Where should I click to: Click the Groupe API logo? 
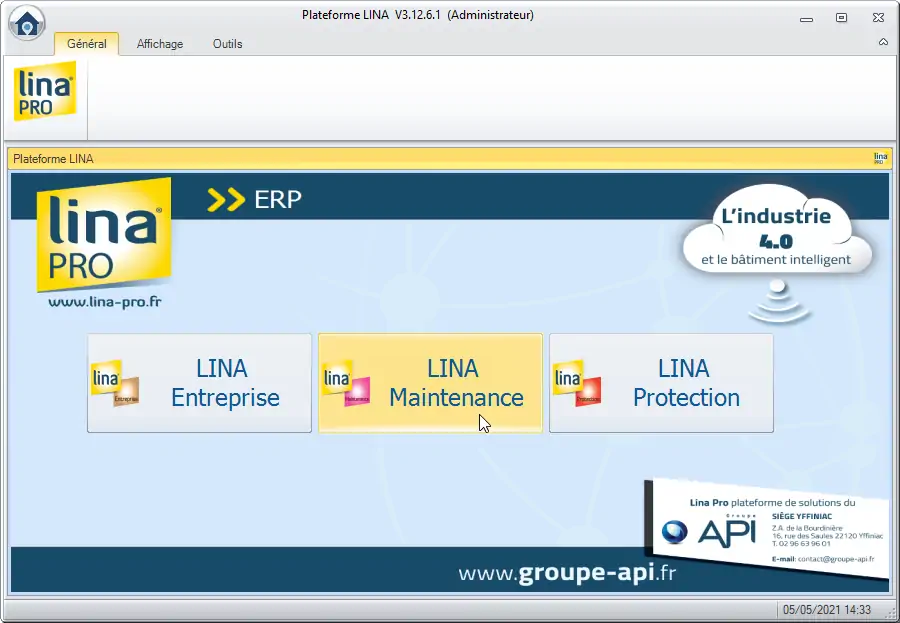click(x=708, y=532)
